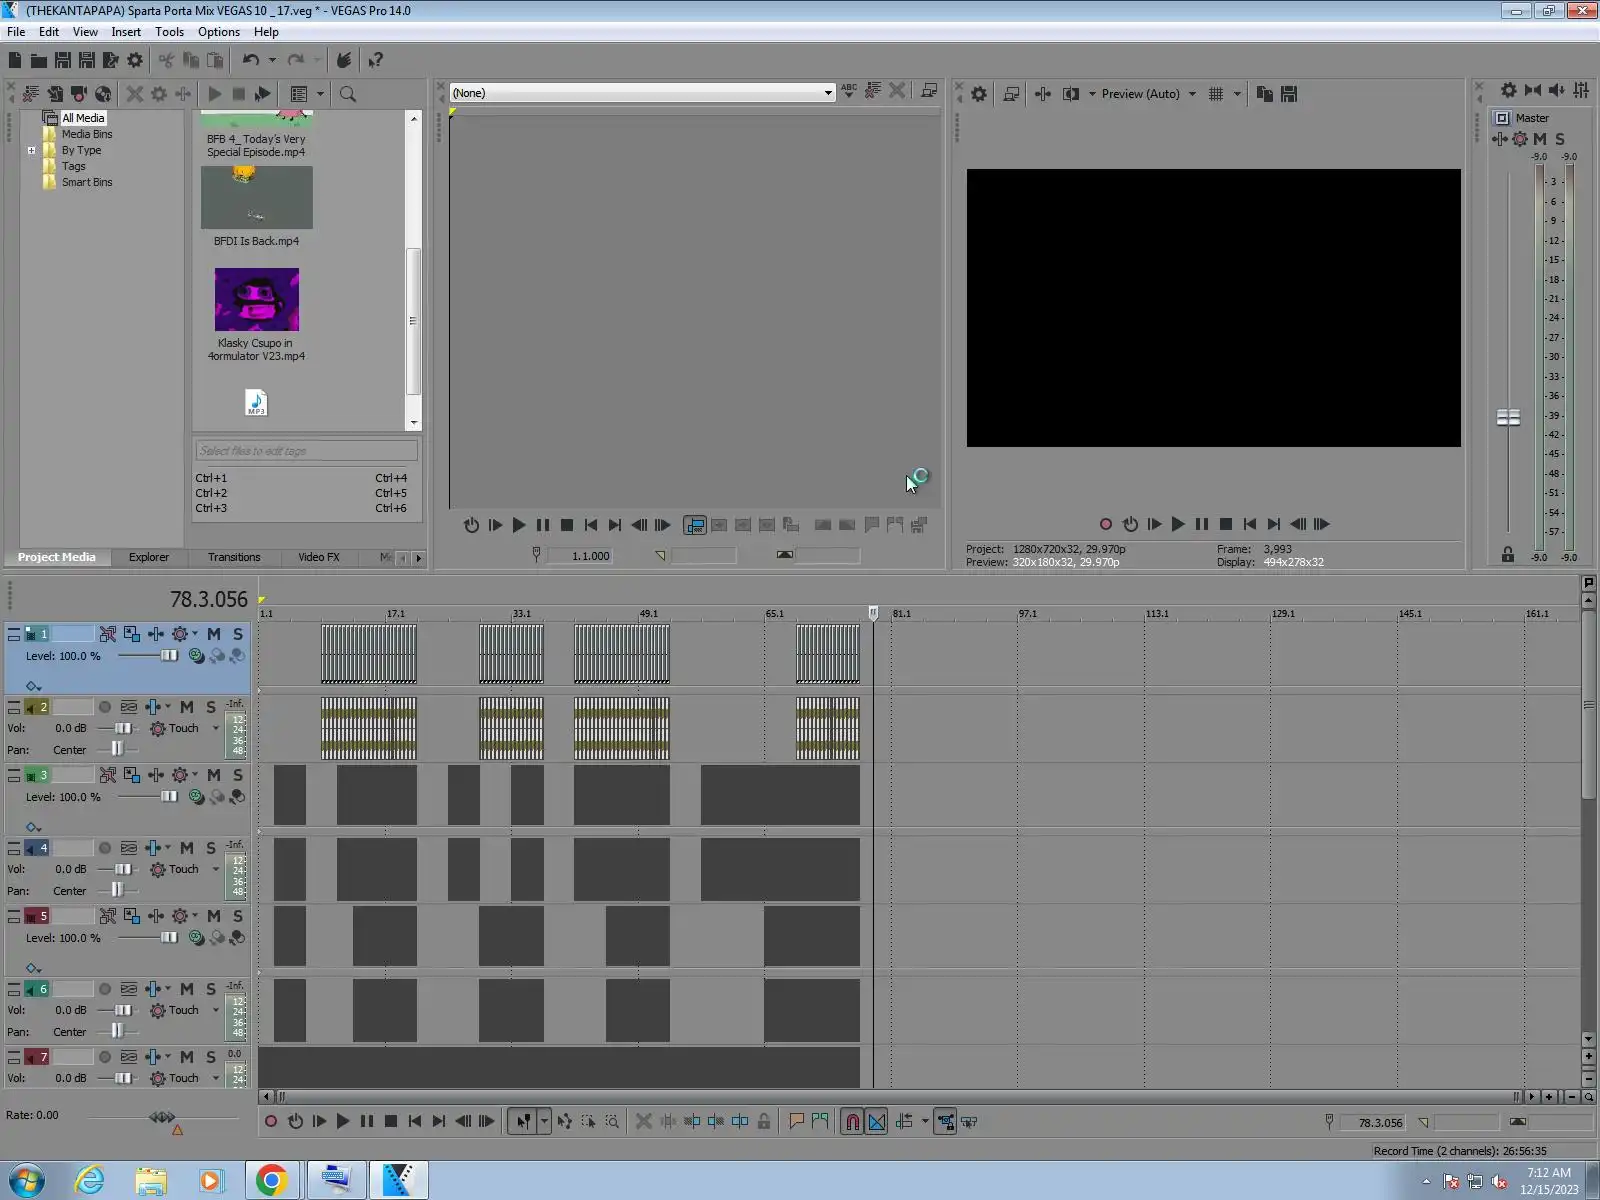Toggle Enable Snapping magnet button

click(x=852, y=1122)
